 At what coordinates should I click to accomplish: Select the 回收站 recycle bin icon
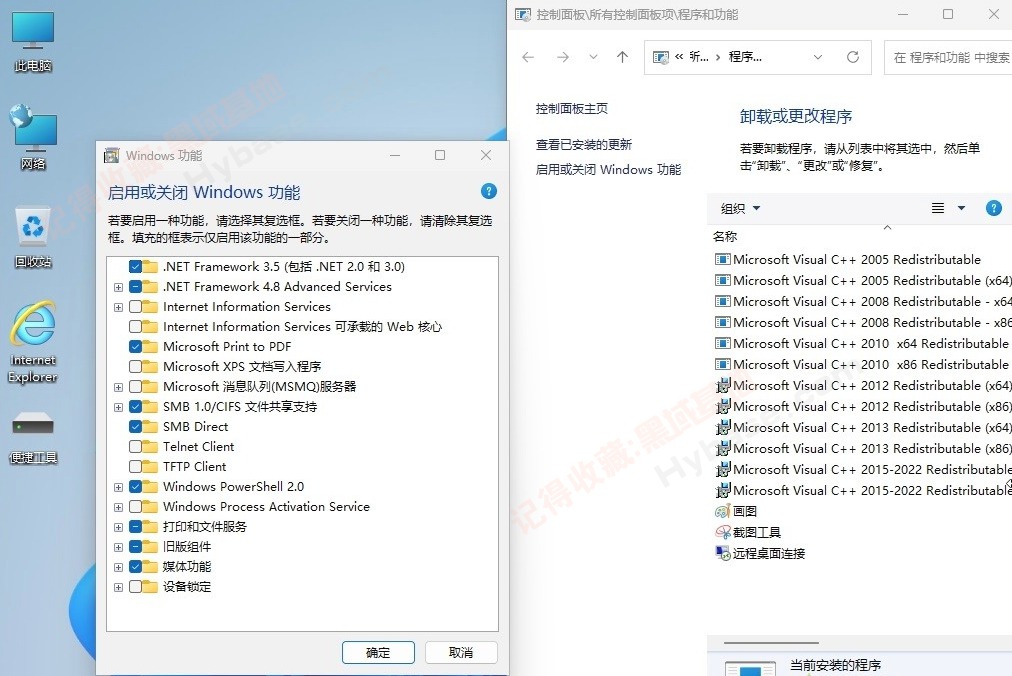pos(33,237)
